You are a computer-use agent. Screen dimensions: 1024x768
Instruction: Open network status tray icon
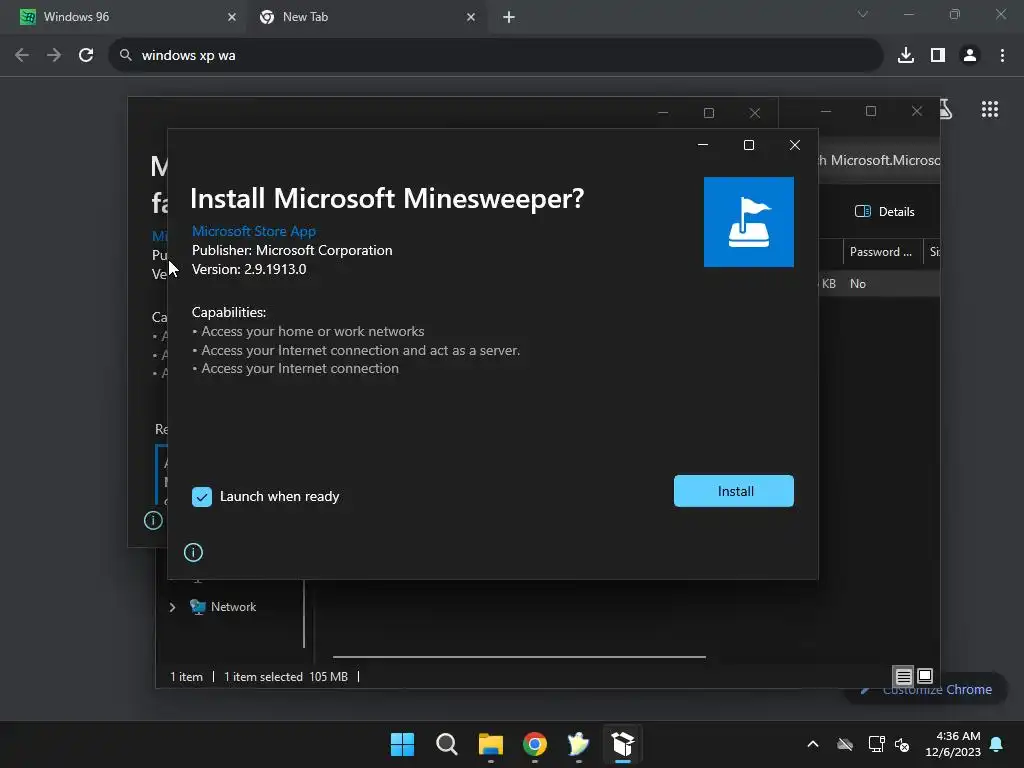876,744
